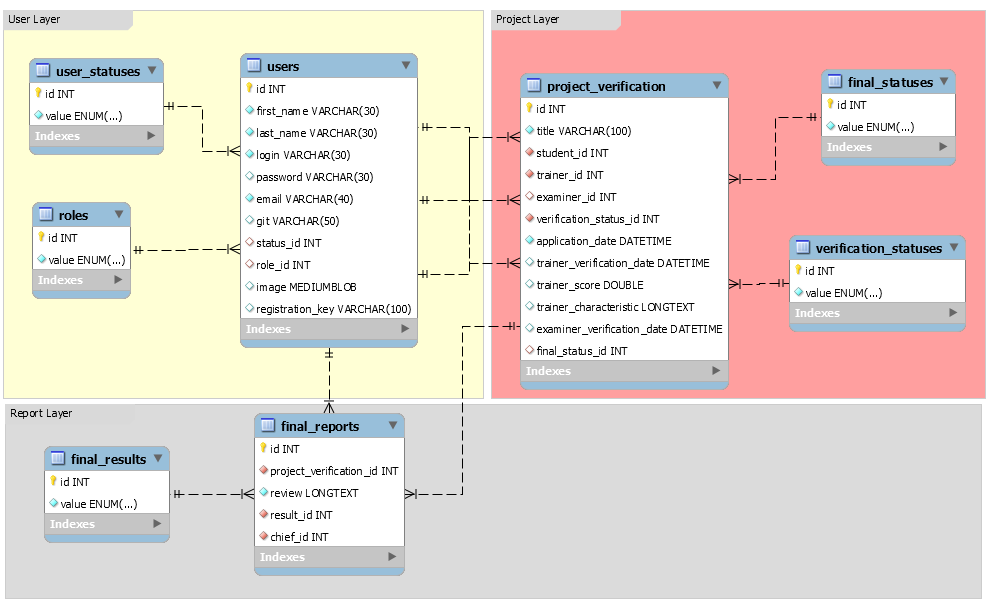Select the title VARCHAR(100) column
The height and width of the screenshot is (608, 1002).
tap(625, 130)
